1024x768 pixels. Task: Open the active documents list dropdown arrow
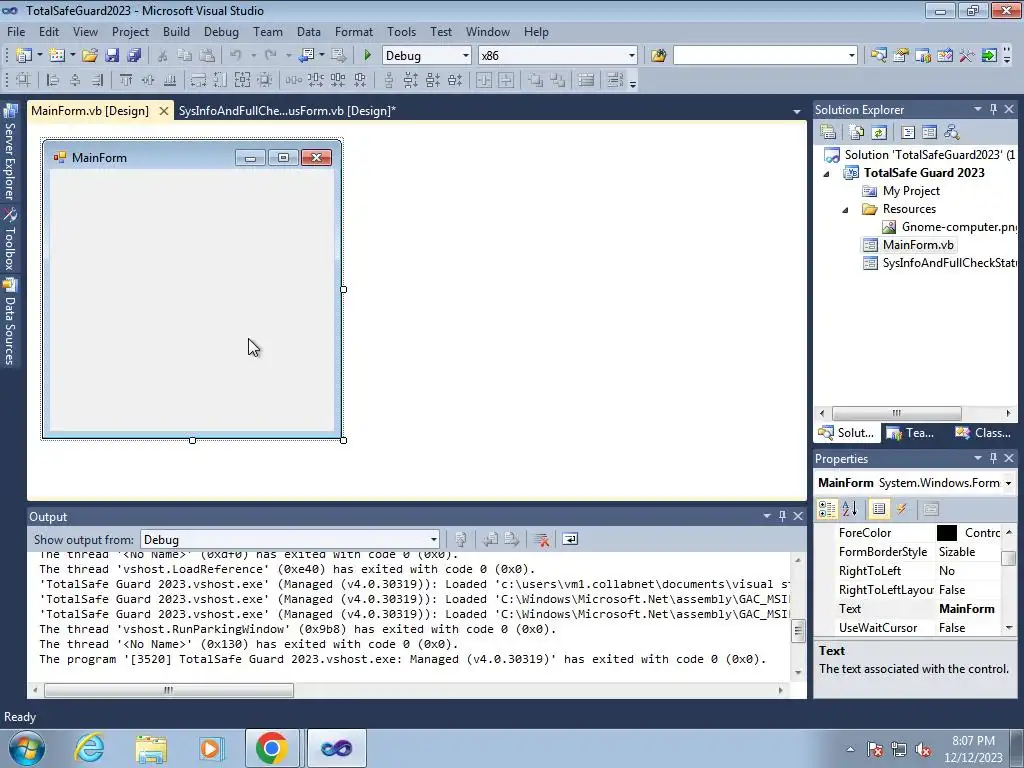797,112
